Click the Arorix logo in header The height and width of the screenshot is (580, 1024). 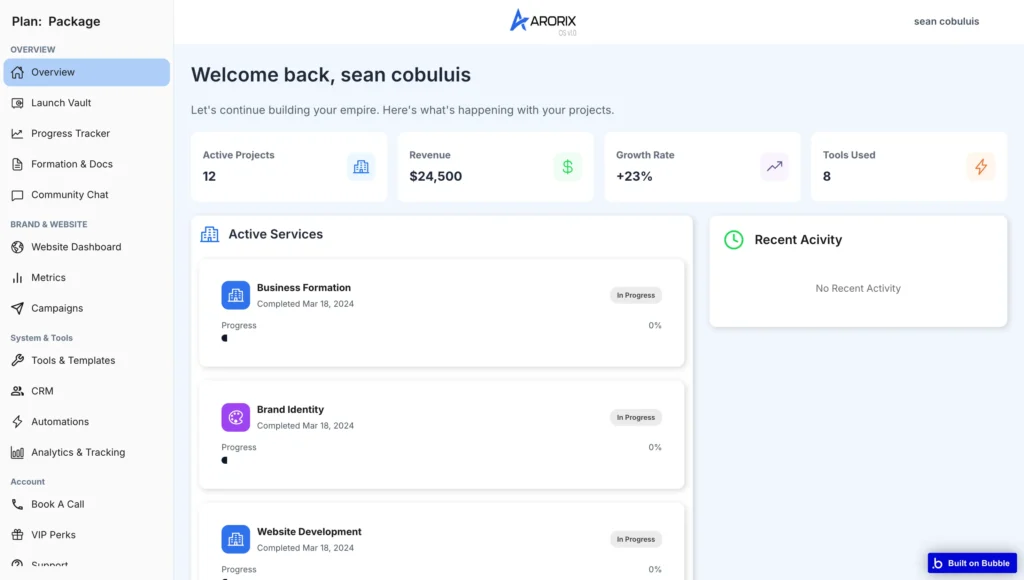click(x=543, y=22)
